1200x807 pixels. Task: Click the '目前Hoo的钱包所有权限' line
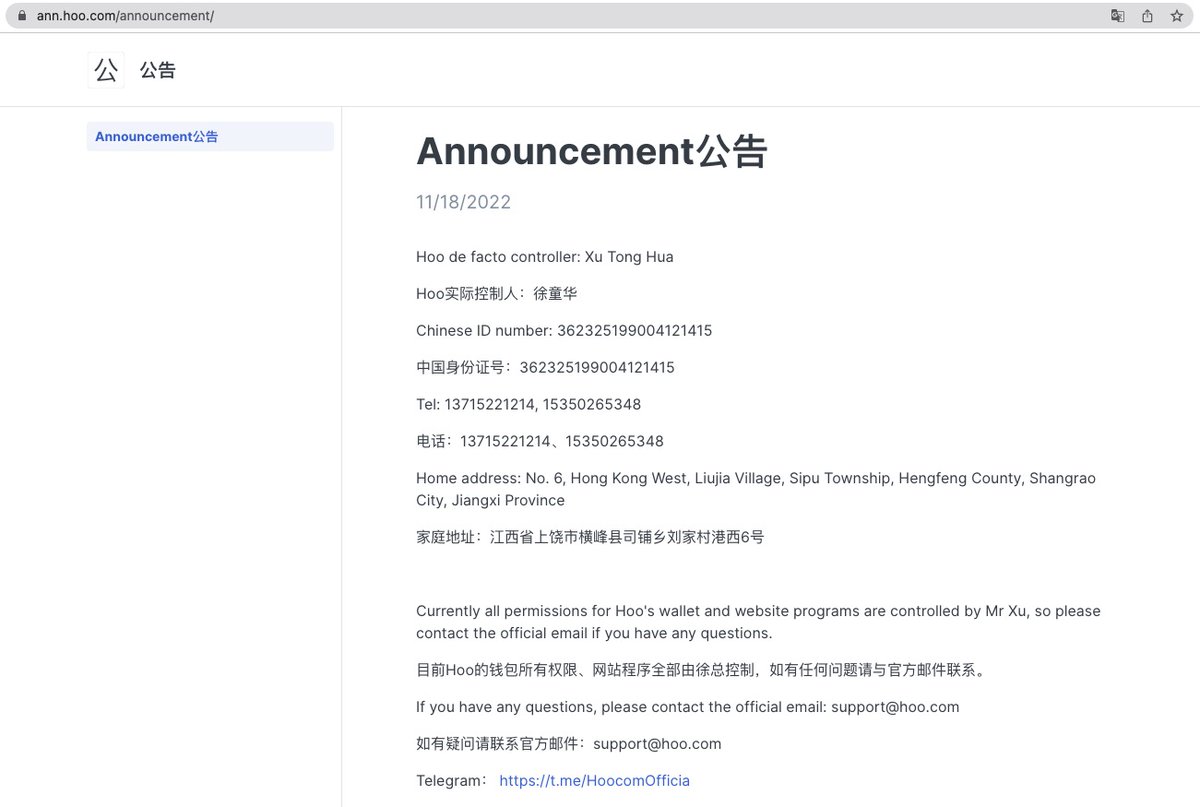(x=702, y=670)
